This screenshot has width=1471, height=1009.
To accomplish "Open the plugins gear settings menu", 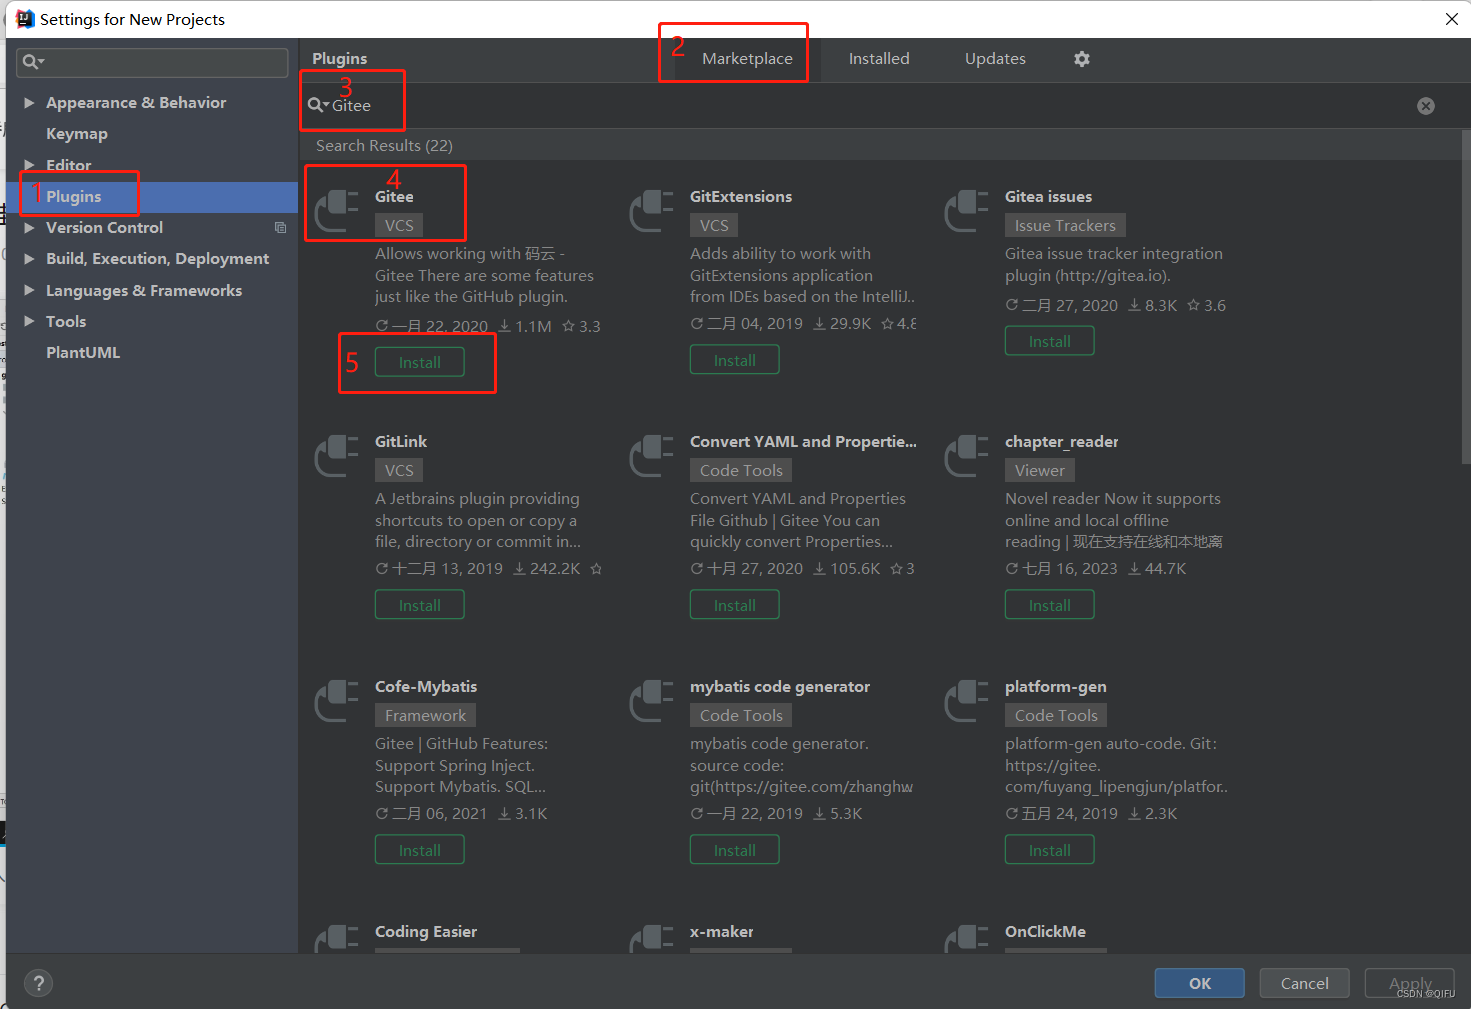I will [1082, 59].
